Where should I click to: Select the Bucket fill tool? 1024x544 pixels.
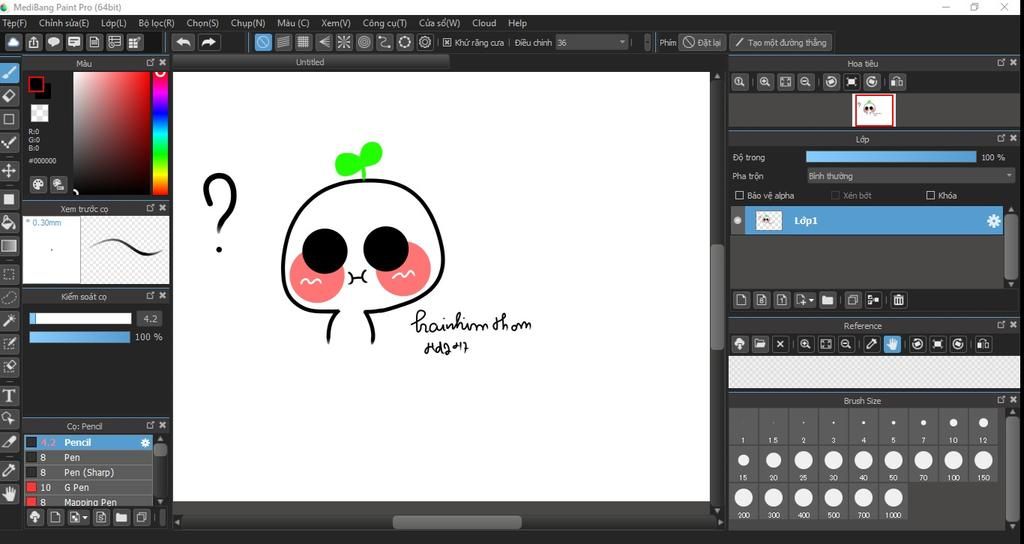coord(9,222)
